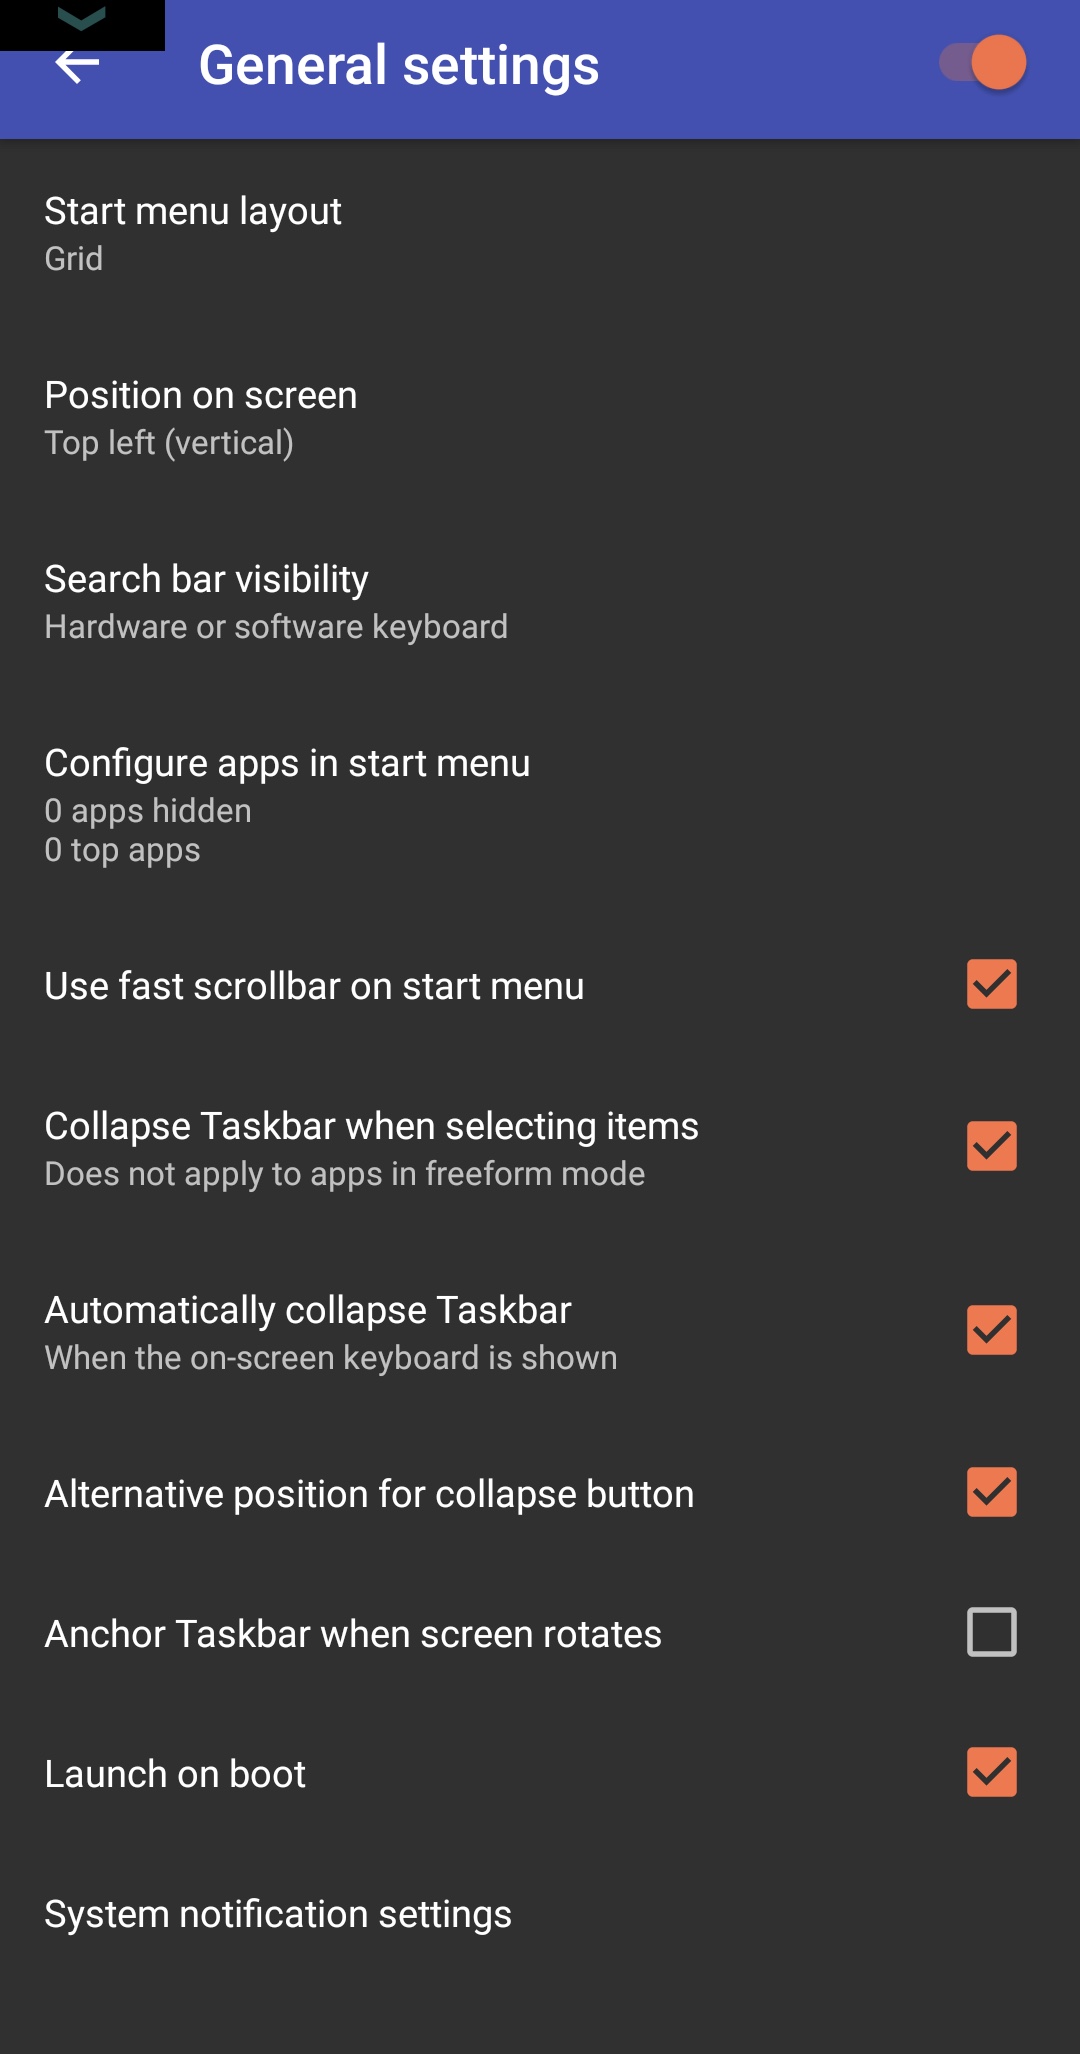Tap the General settings title
Image resolution: width=1080 pixels, height=2054 pixels.
[399, 66]
